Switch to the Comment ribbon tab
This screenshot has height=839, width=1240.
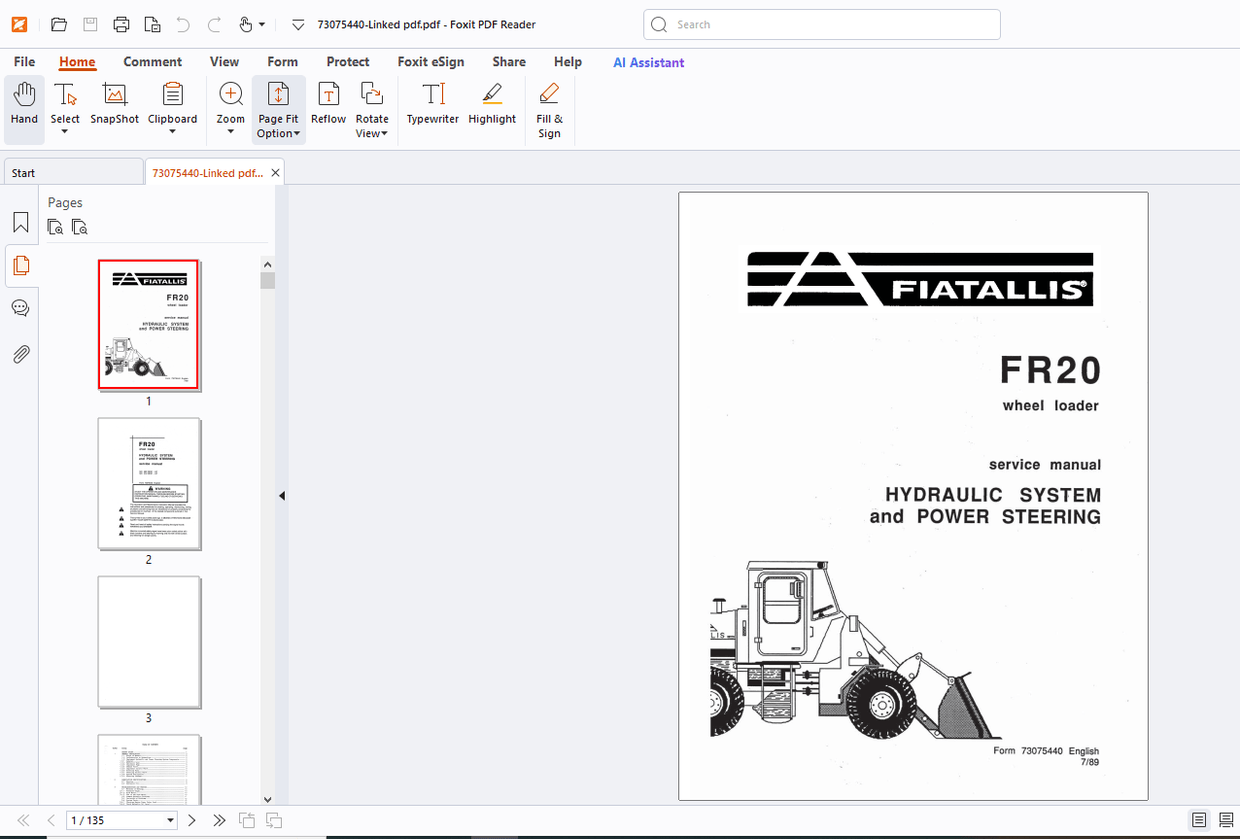pos(152,61)
